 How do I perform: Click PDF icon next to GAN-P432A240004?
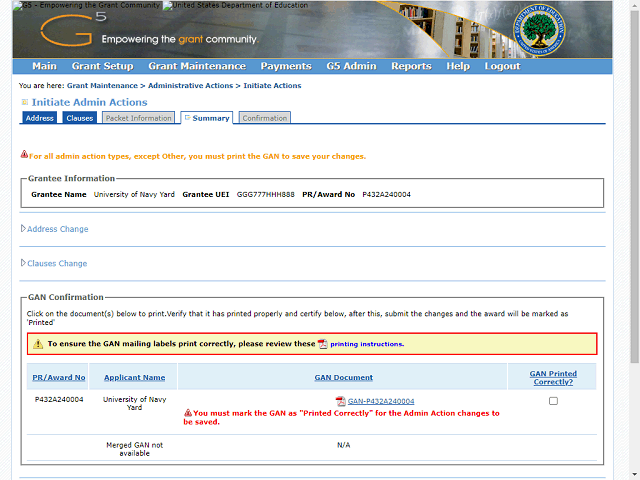[340, 401]
